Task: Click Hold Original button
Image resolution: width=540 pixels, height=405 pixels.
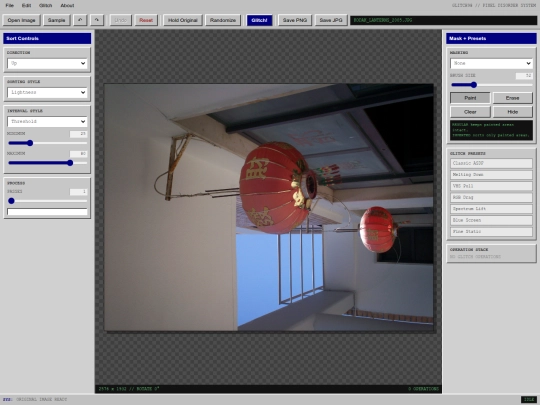Action: 183,20
